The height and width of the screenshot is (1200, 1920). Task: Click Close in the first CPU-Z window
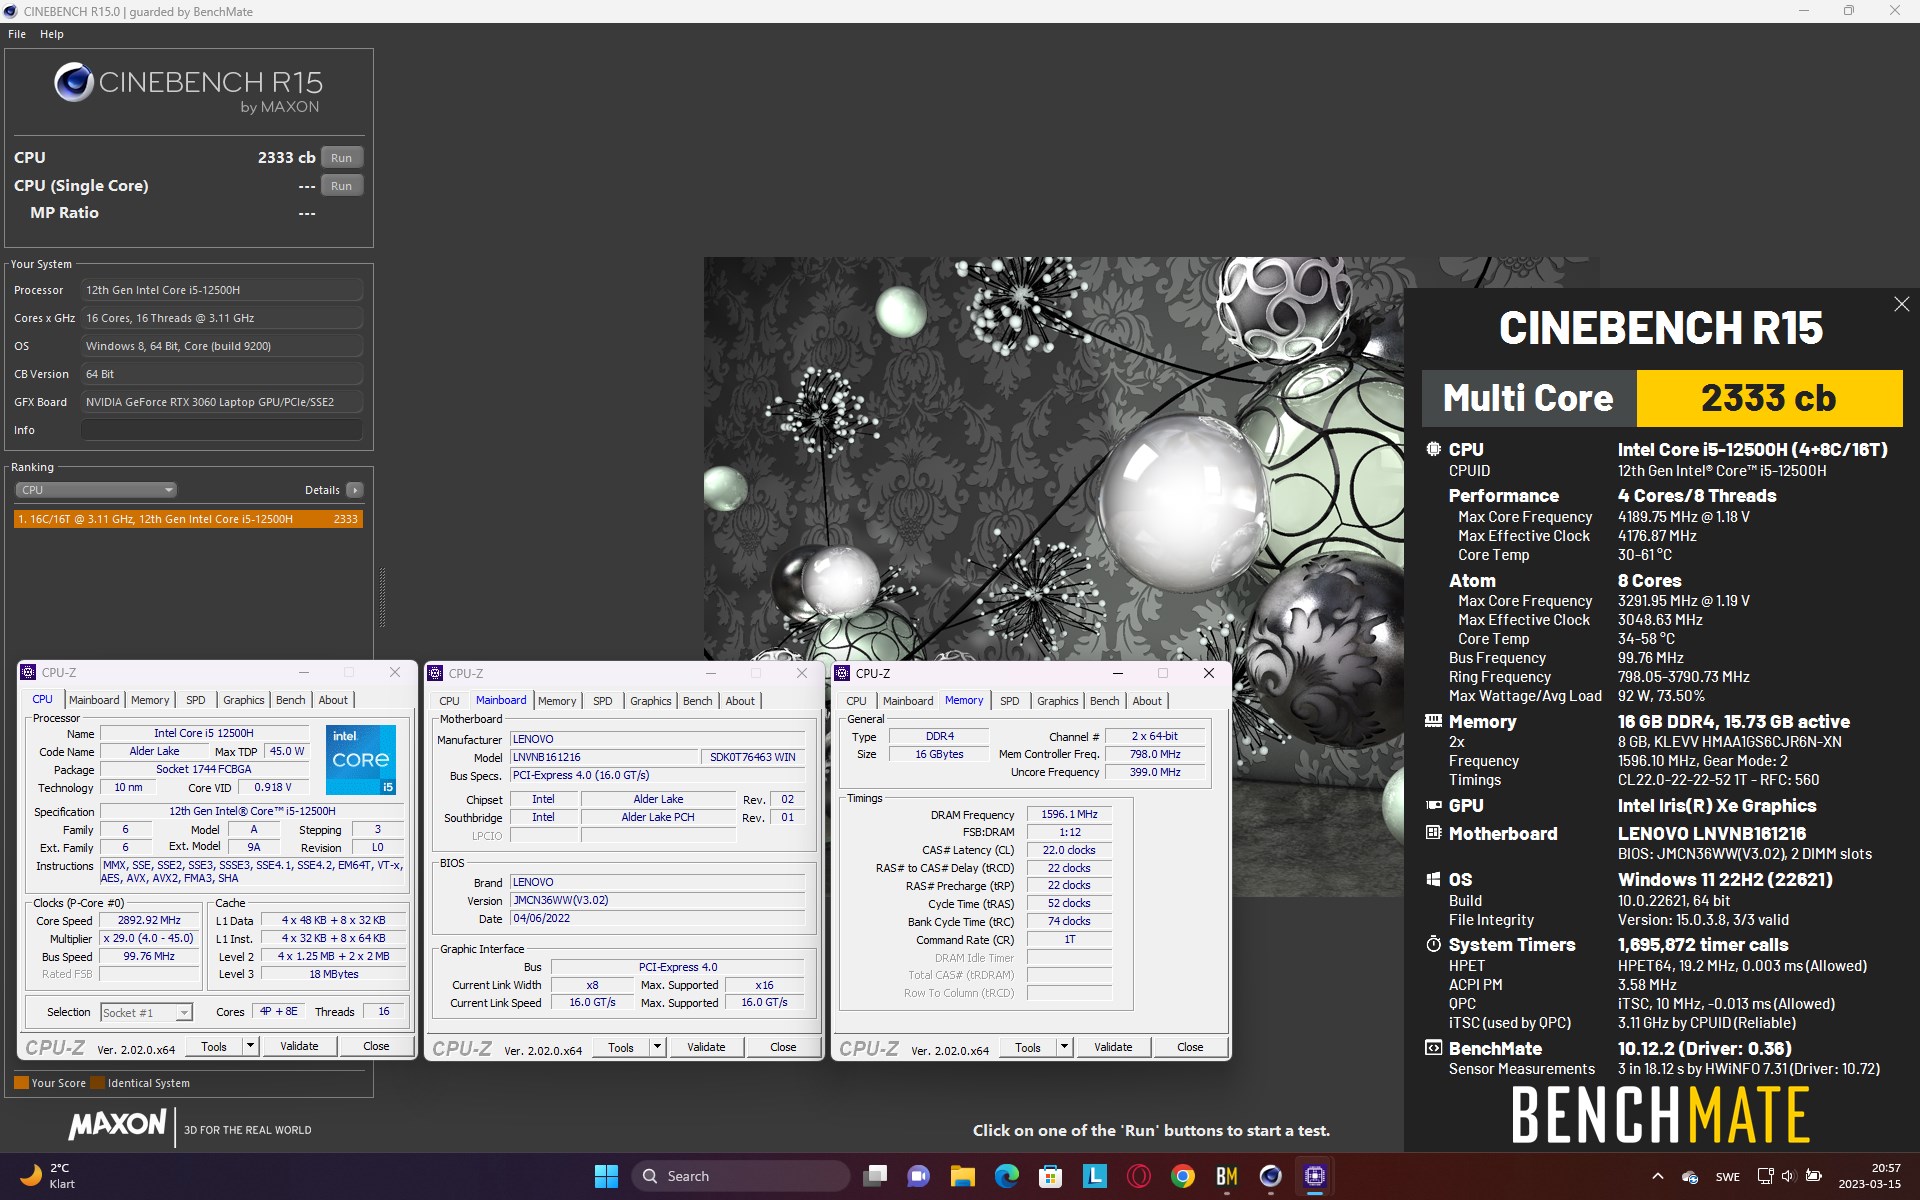coord(376,1046)
